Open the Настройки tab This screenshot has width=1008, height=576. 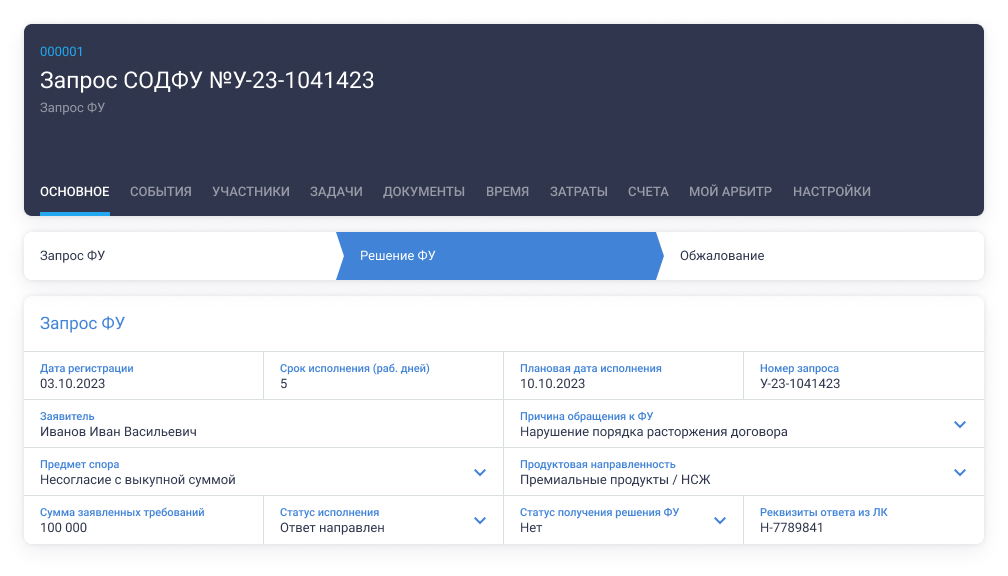[x=831, y=191]
